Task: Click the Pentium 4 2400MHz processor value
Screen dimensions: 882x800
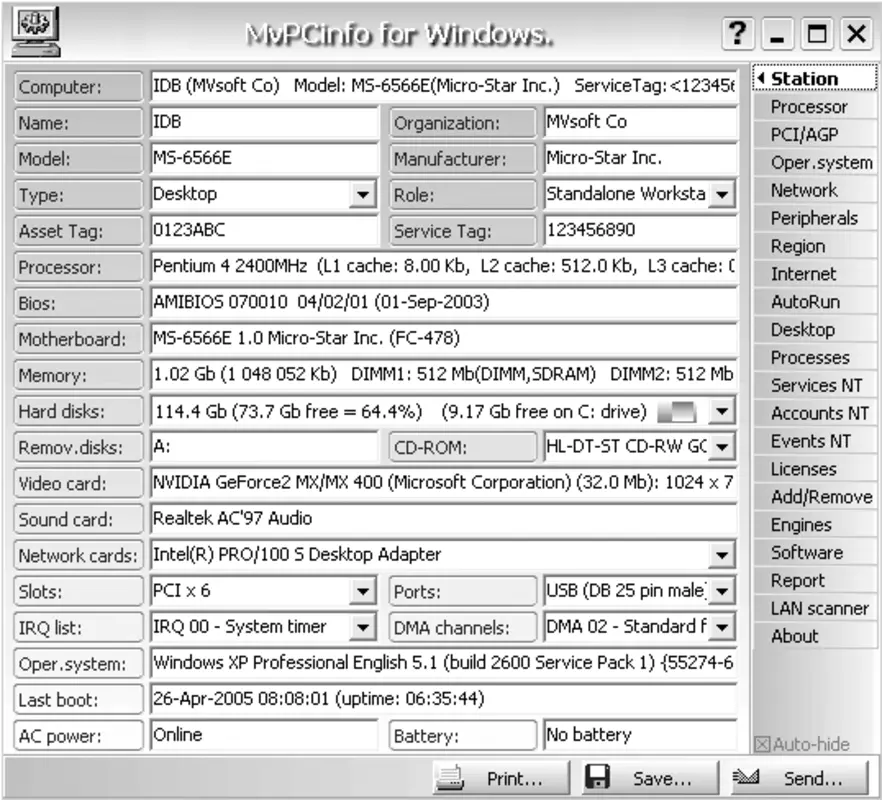Action: 444,267
